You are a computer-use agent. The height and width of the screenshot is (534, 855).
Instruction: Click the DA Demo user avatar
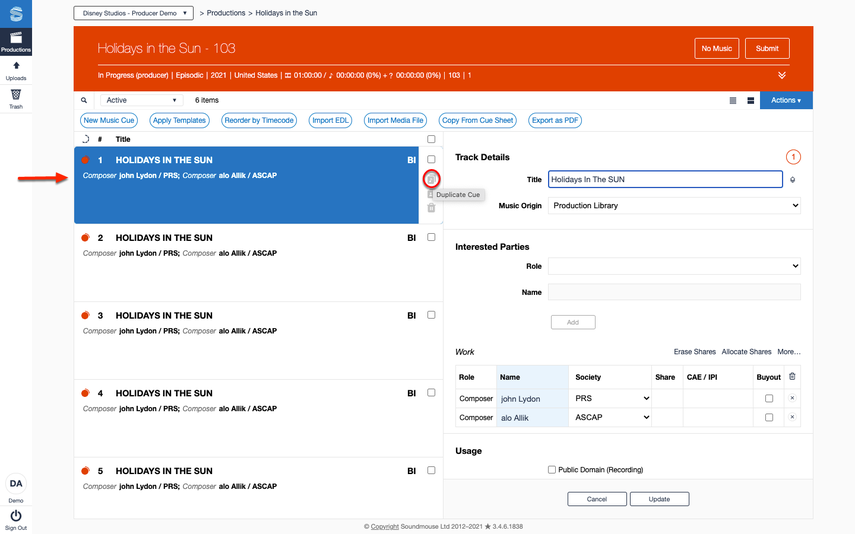pos(16,483)
